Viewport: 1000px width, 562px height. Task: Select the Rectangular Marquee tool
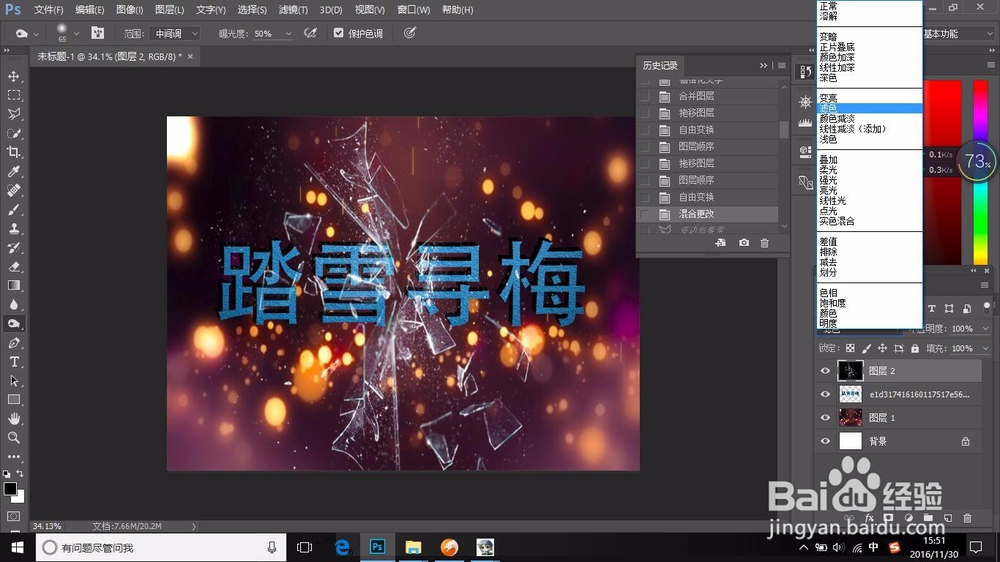coord(13,96)
